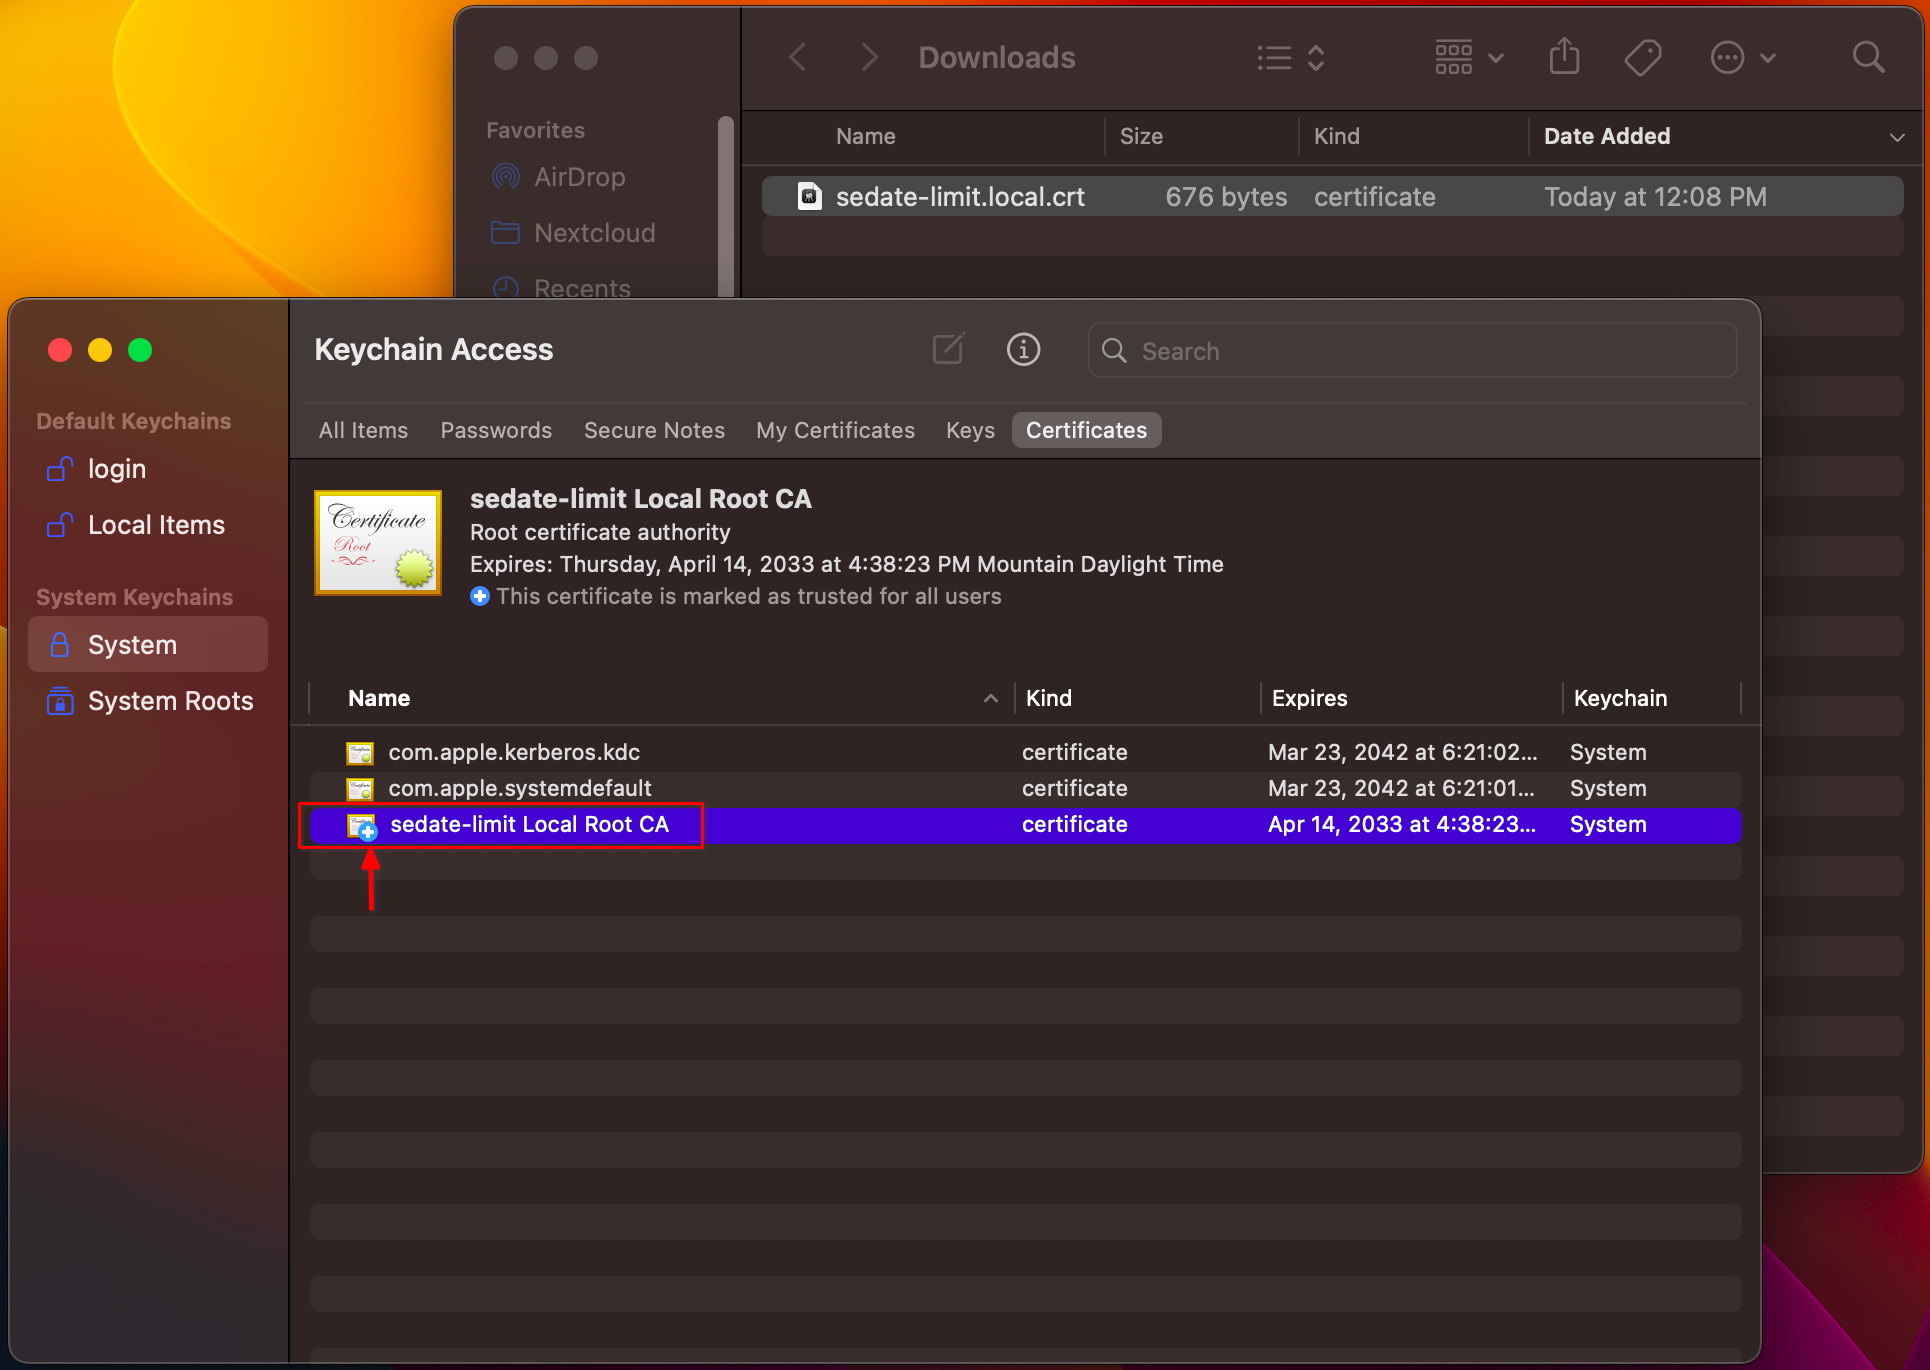Select the sedate-limit.local.crt file in Downloads
The height and width of the screenshot is (1370, 1930).
pos(959,197)
